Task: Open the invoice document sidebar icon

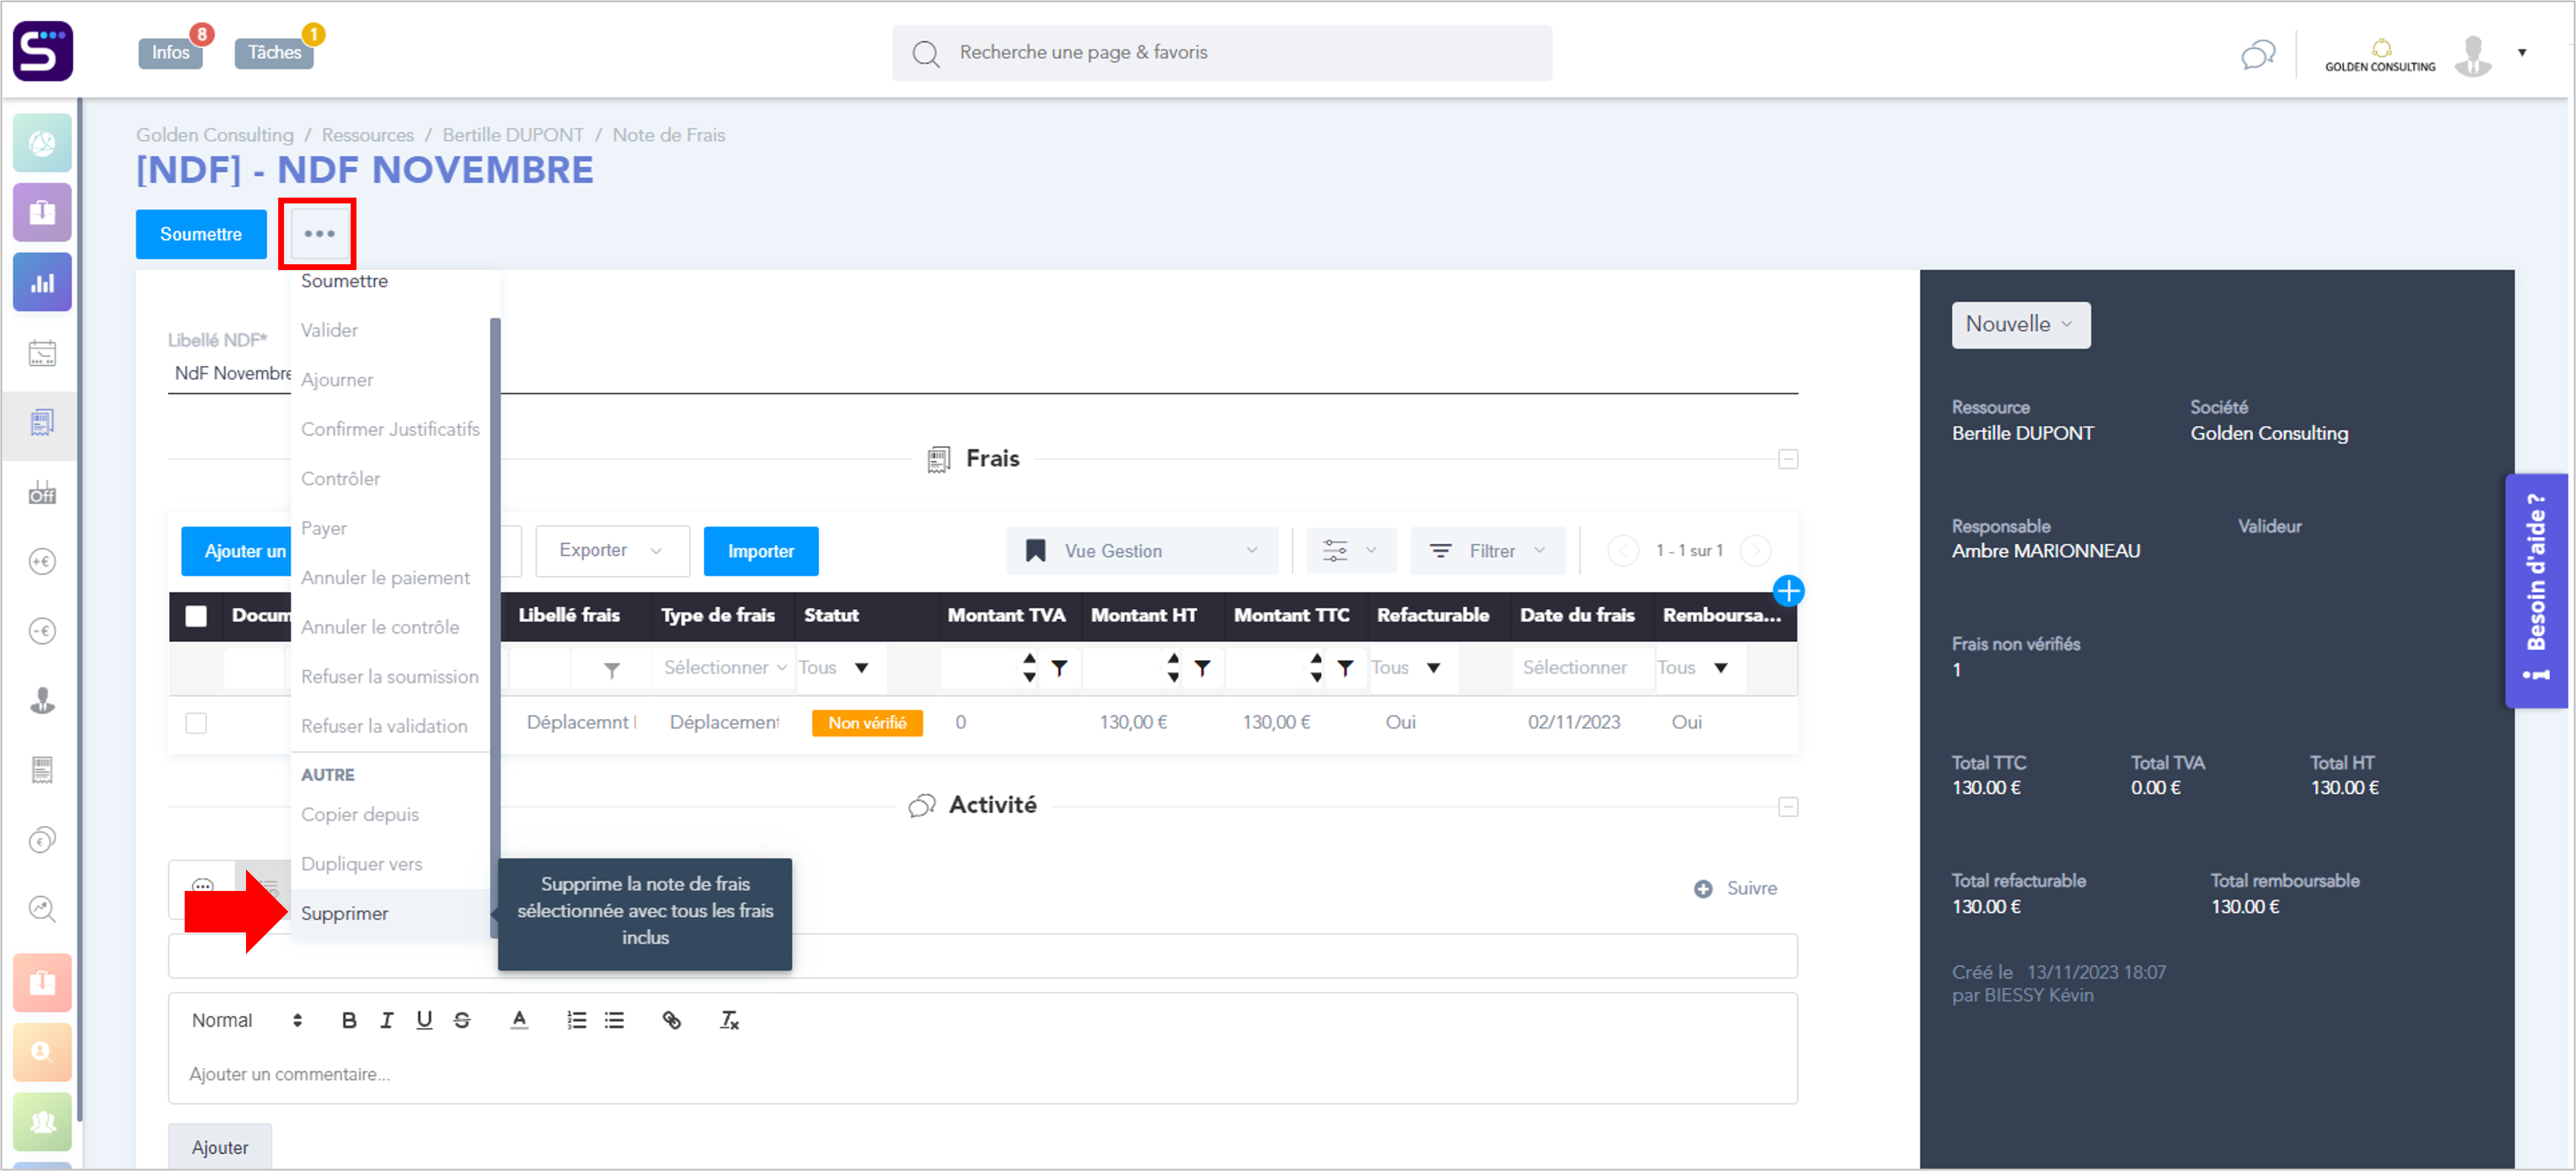Action: point(42,770)
